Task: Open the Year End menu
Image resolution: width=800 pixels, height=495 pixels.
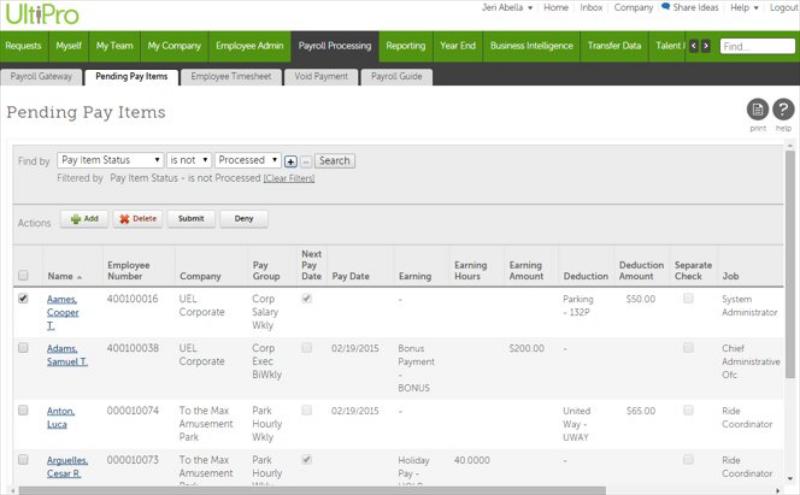Action: [x=458, y=46]
